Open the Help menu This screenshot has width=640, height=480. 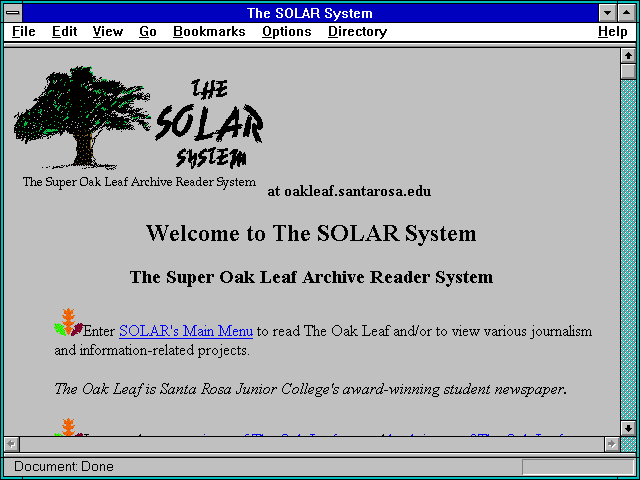[x=612, y=32]
